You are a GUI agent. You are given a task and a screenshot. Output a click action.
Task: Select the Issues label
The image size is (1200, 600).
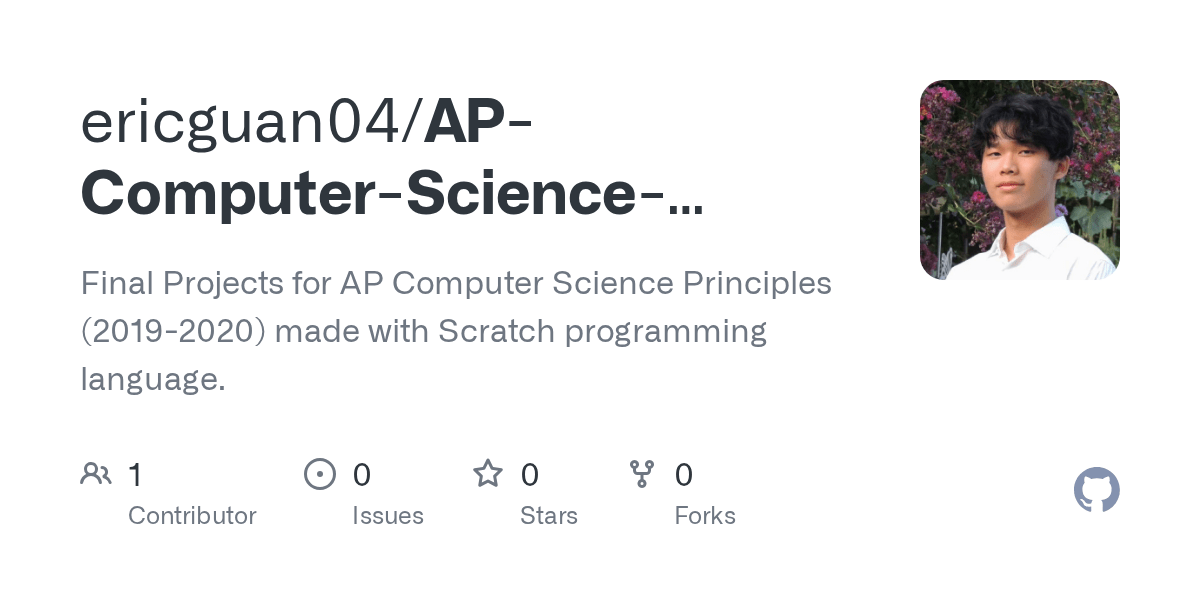pyautogui.click(x=388, y=516)
